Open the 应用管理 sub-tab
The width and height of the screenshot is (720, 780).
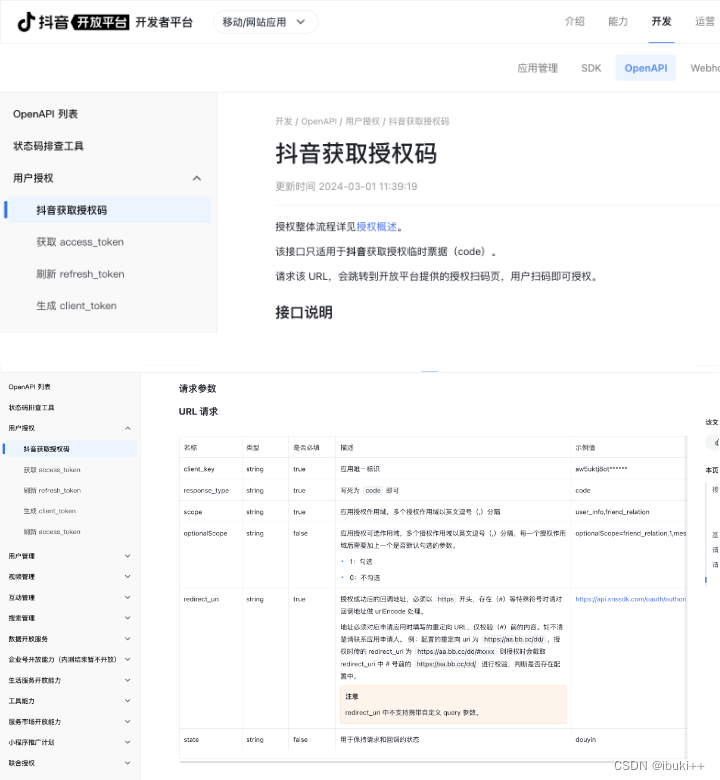(538, 68)
